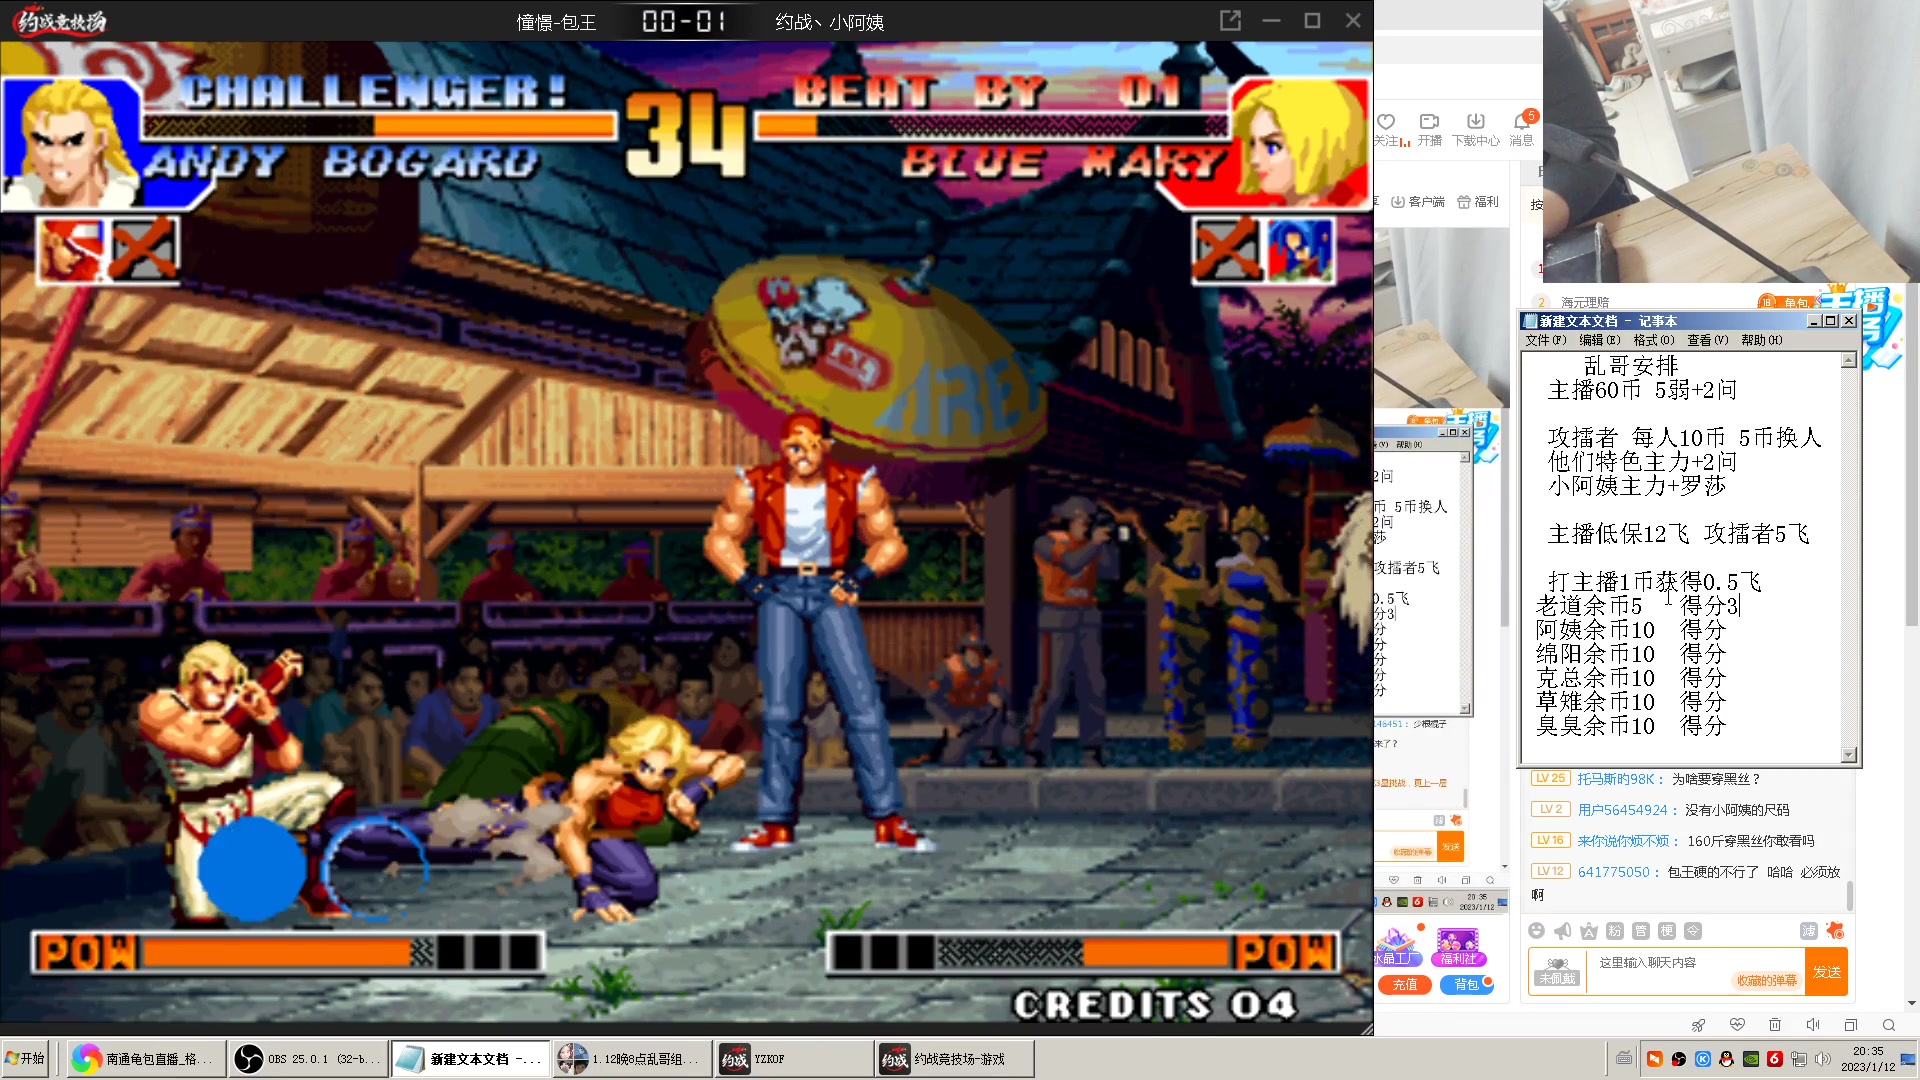The image size is (1920, 1080).
Task: Click the heartbeat icon below chat
Action: pyautogui.click(x=1737, y=1025)
